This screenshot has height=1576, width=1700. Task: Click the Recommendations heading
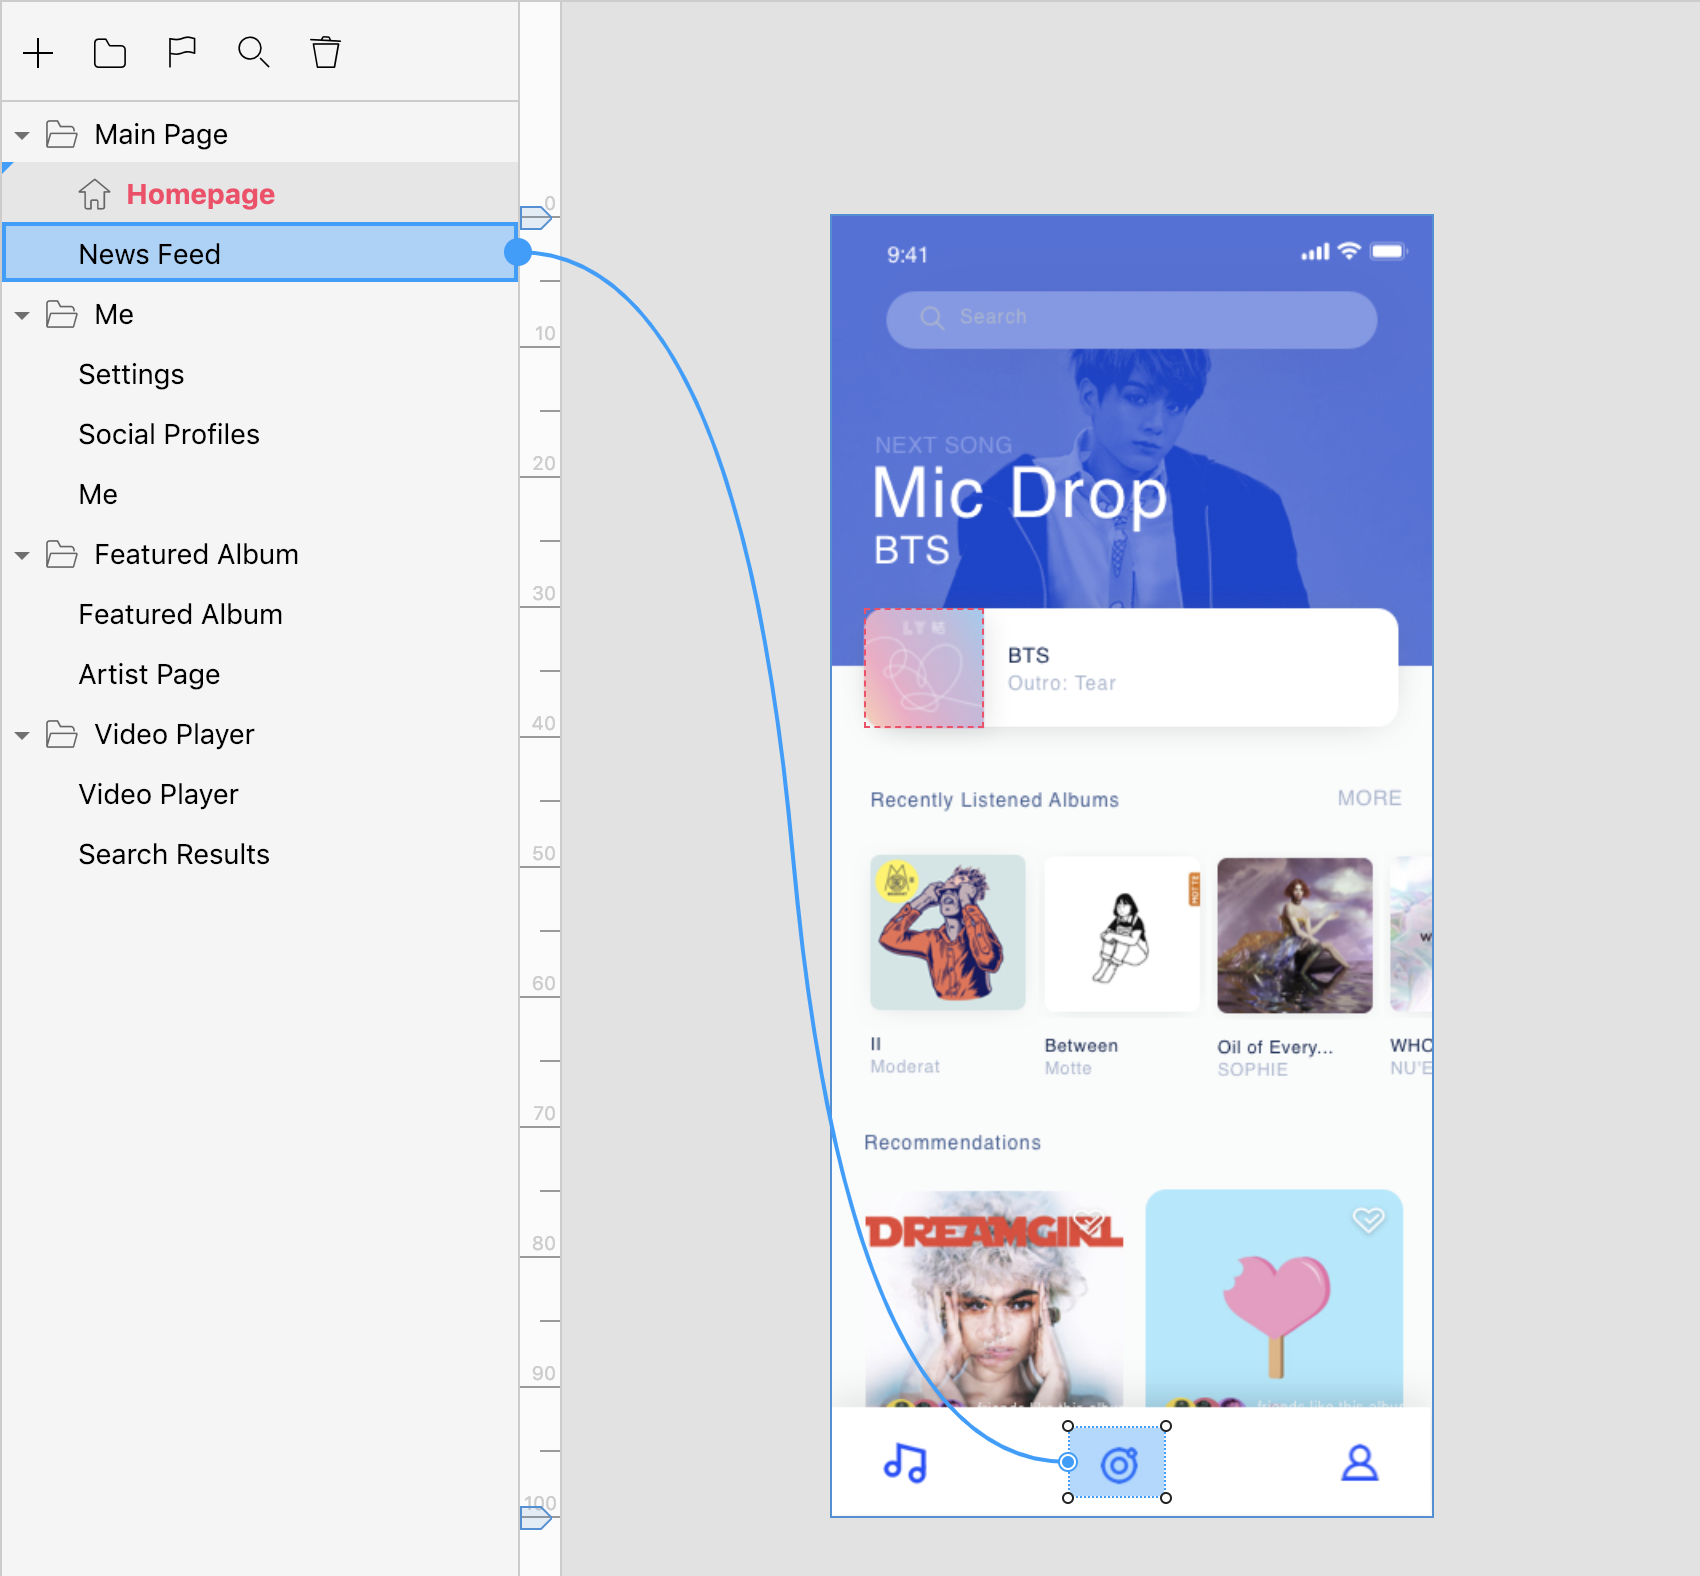[952, 1142]
